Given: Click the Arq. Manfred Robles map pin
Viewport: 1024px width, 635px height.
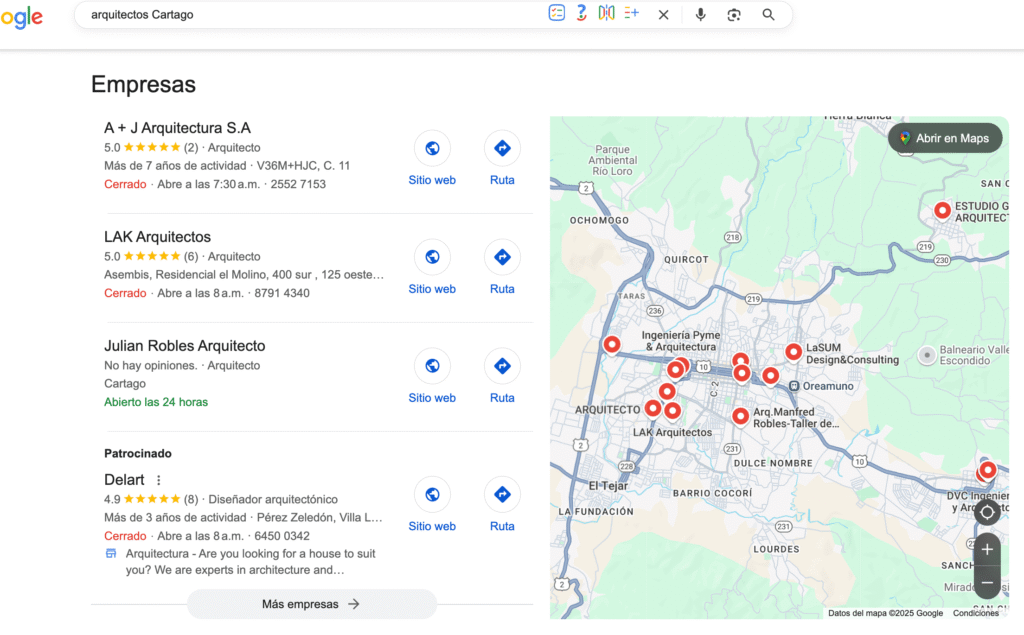Looking at the screenshot, I should [740, 416].
